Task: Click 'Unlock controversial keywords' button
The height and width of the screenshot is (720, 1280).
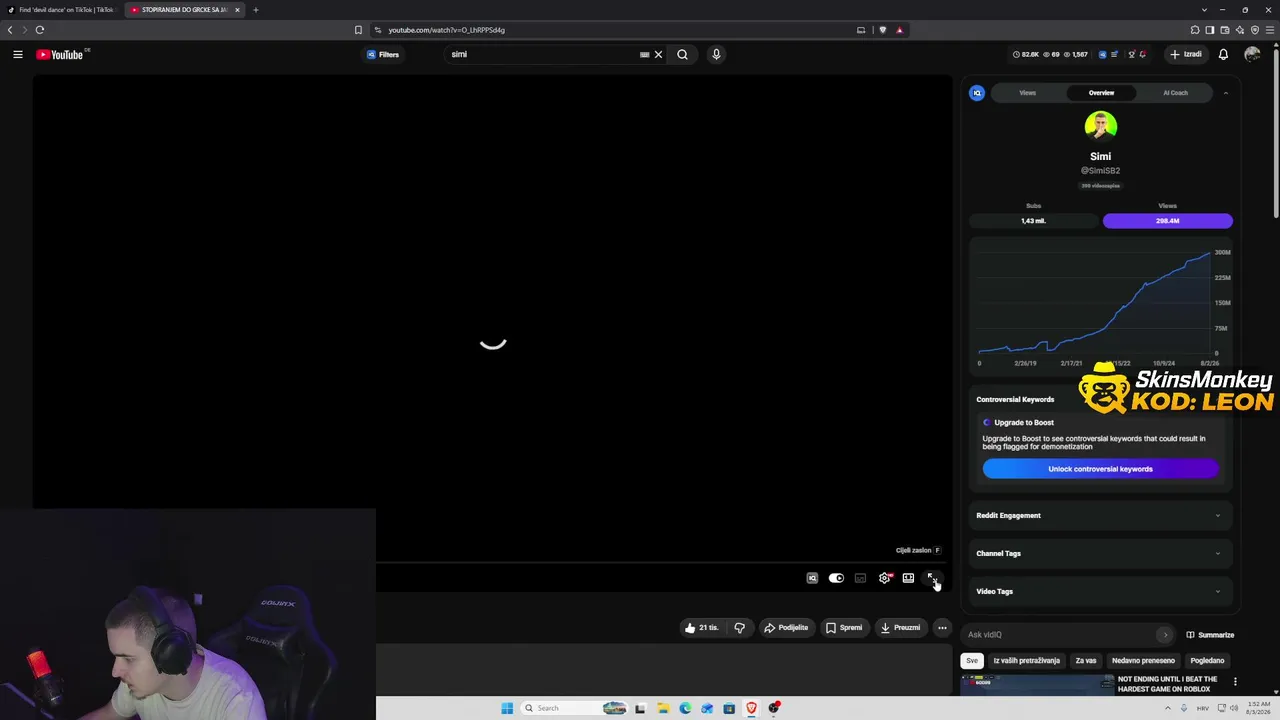Action: pos(1100,469)
